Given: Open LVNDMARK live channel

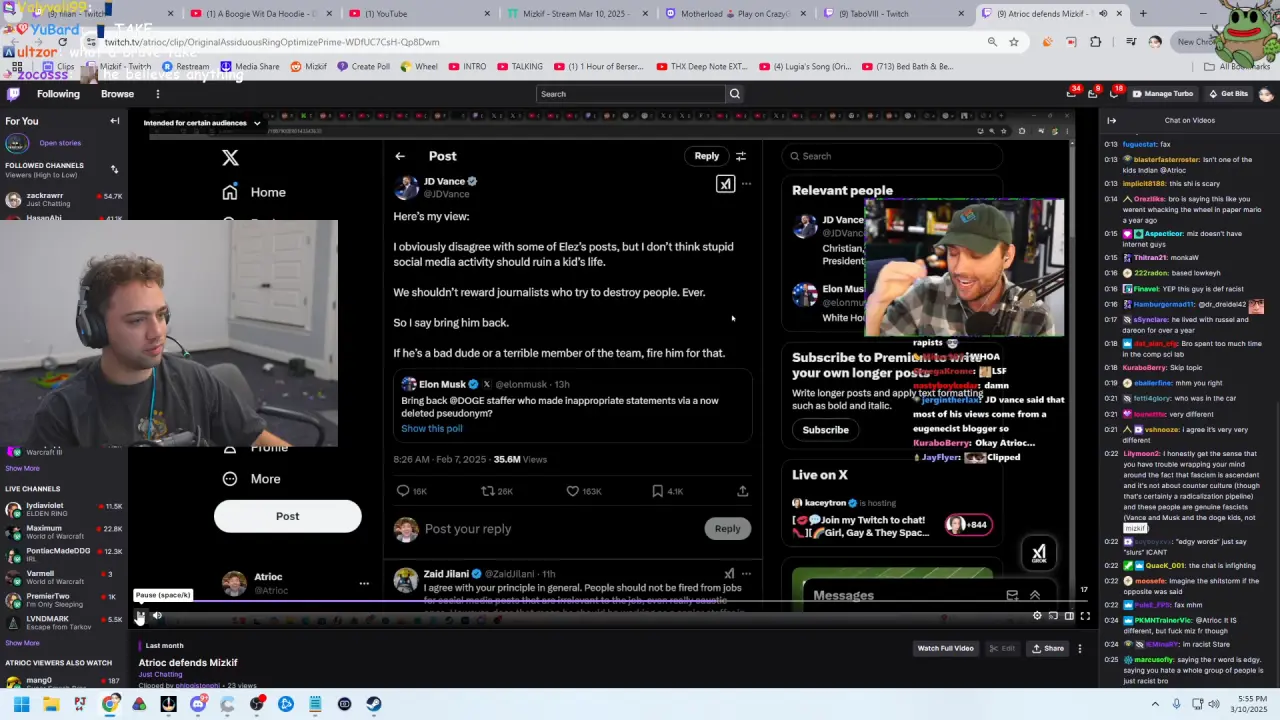Looking at the screenshot, I should tap(64, 623).
